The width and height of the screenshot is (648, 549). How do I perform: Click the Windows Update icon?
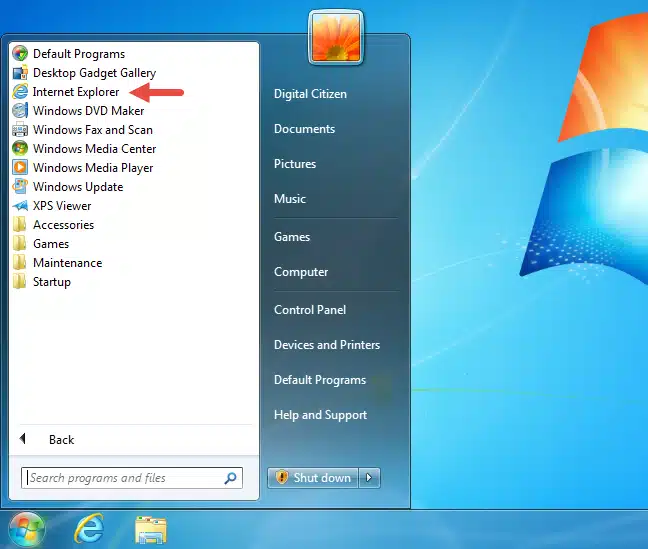[x=20, y=187]
